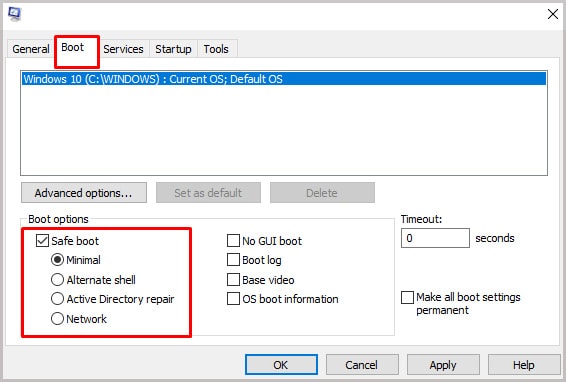This screenshot has height=382, width=566.
Task: Open Advanced options
Action: point(84,193)
